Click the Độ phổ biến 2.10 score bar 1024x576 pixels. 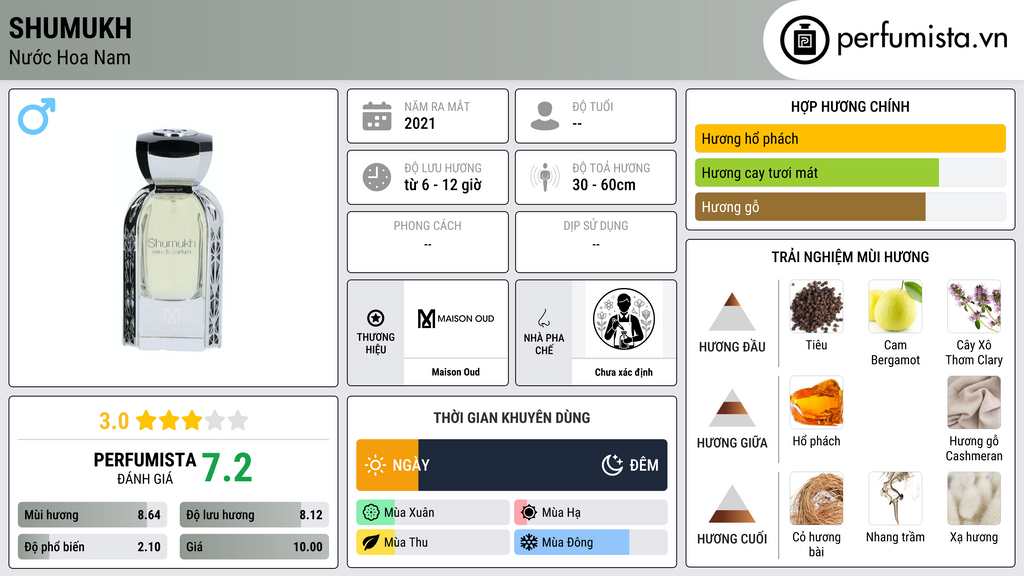tap(92, 547)
